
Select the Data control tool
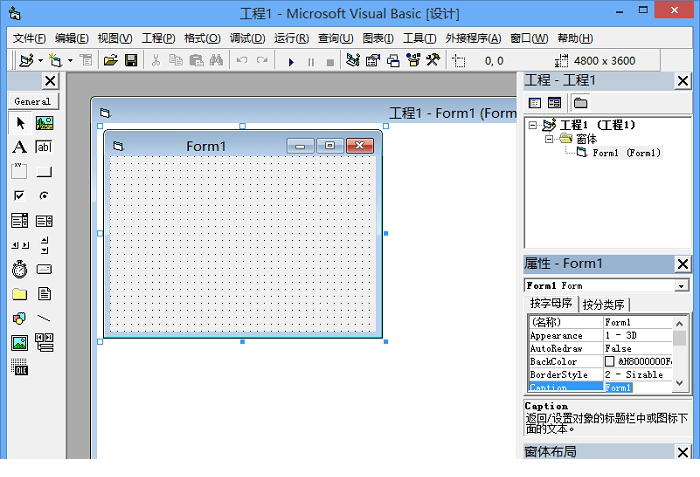point(44,342)
